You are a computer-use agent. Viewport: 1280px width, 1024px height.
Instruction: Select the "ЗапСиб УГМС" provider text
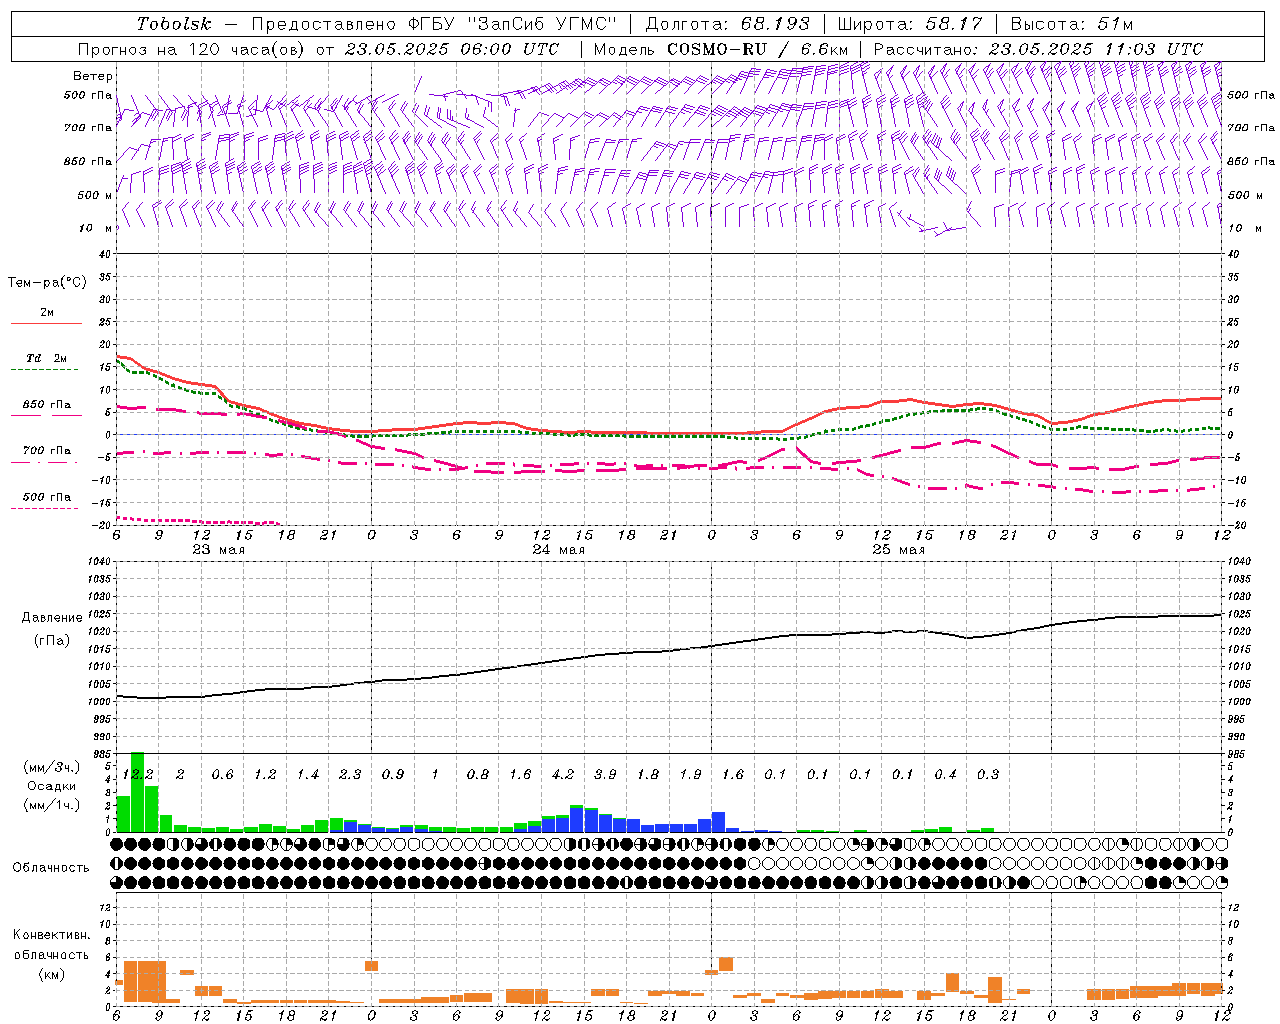pos(544,24)
